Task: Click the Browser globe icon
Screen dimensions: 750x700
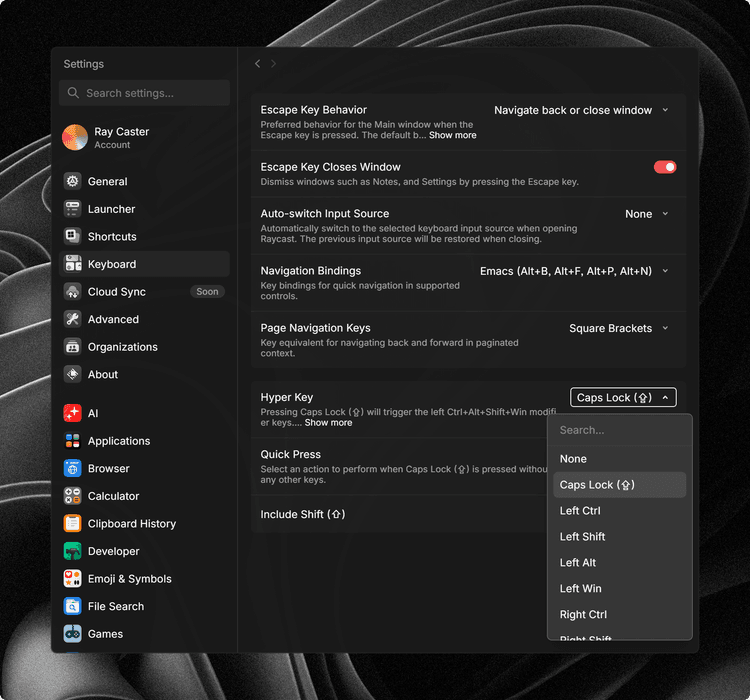Action: (73, 468)
